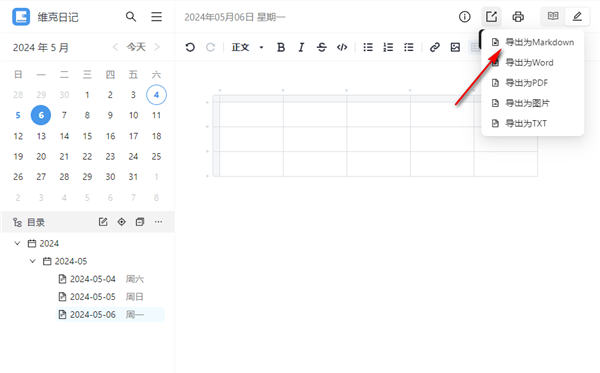This screenshot has width=600, height=373.
Task: Select May 15 in the calendar
Action: tap(87, 136)
